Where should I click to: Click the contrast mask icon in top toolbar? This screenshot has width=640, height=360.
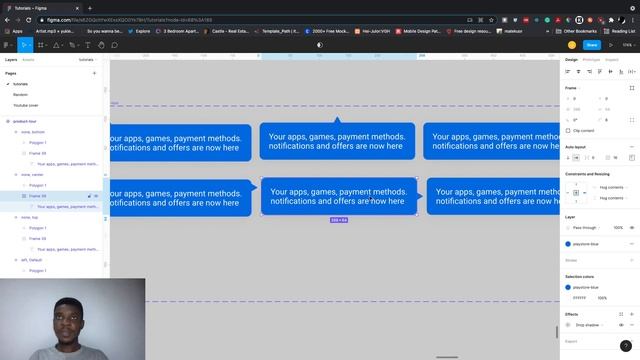point(320,45)
